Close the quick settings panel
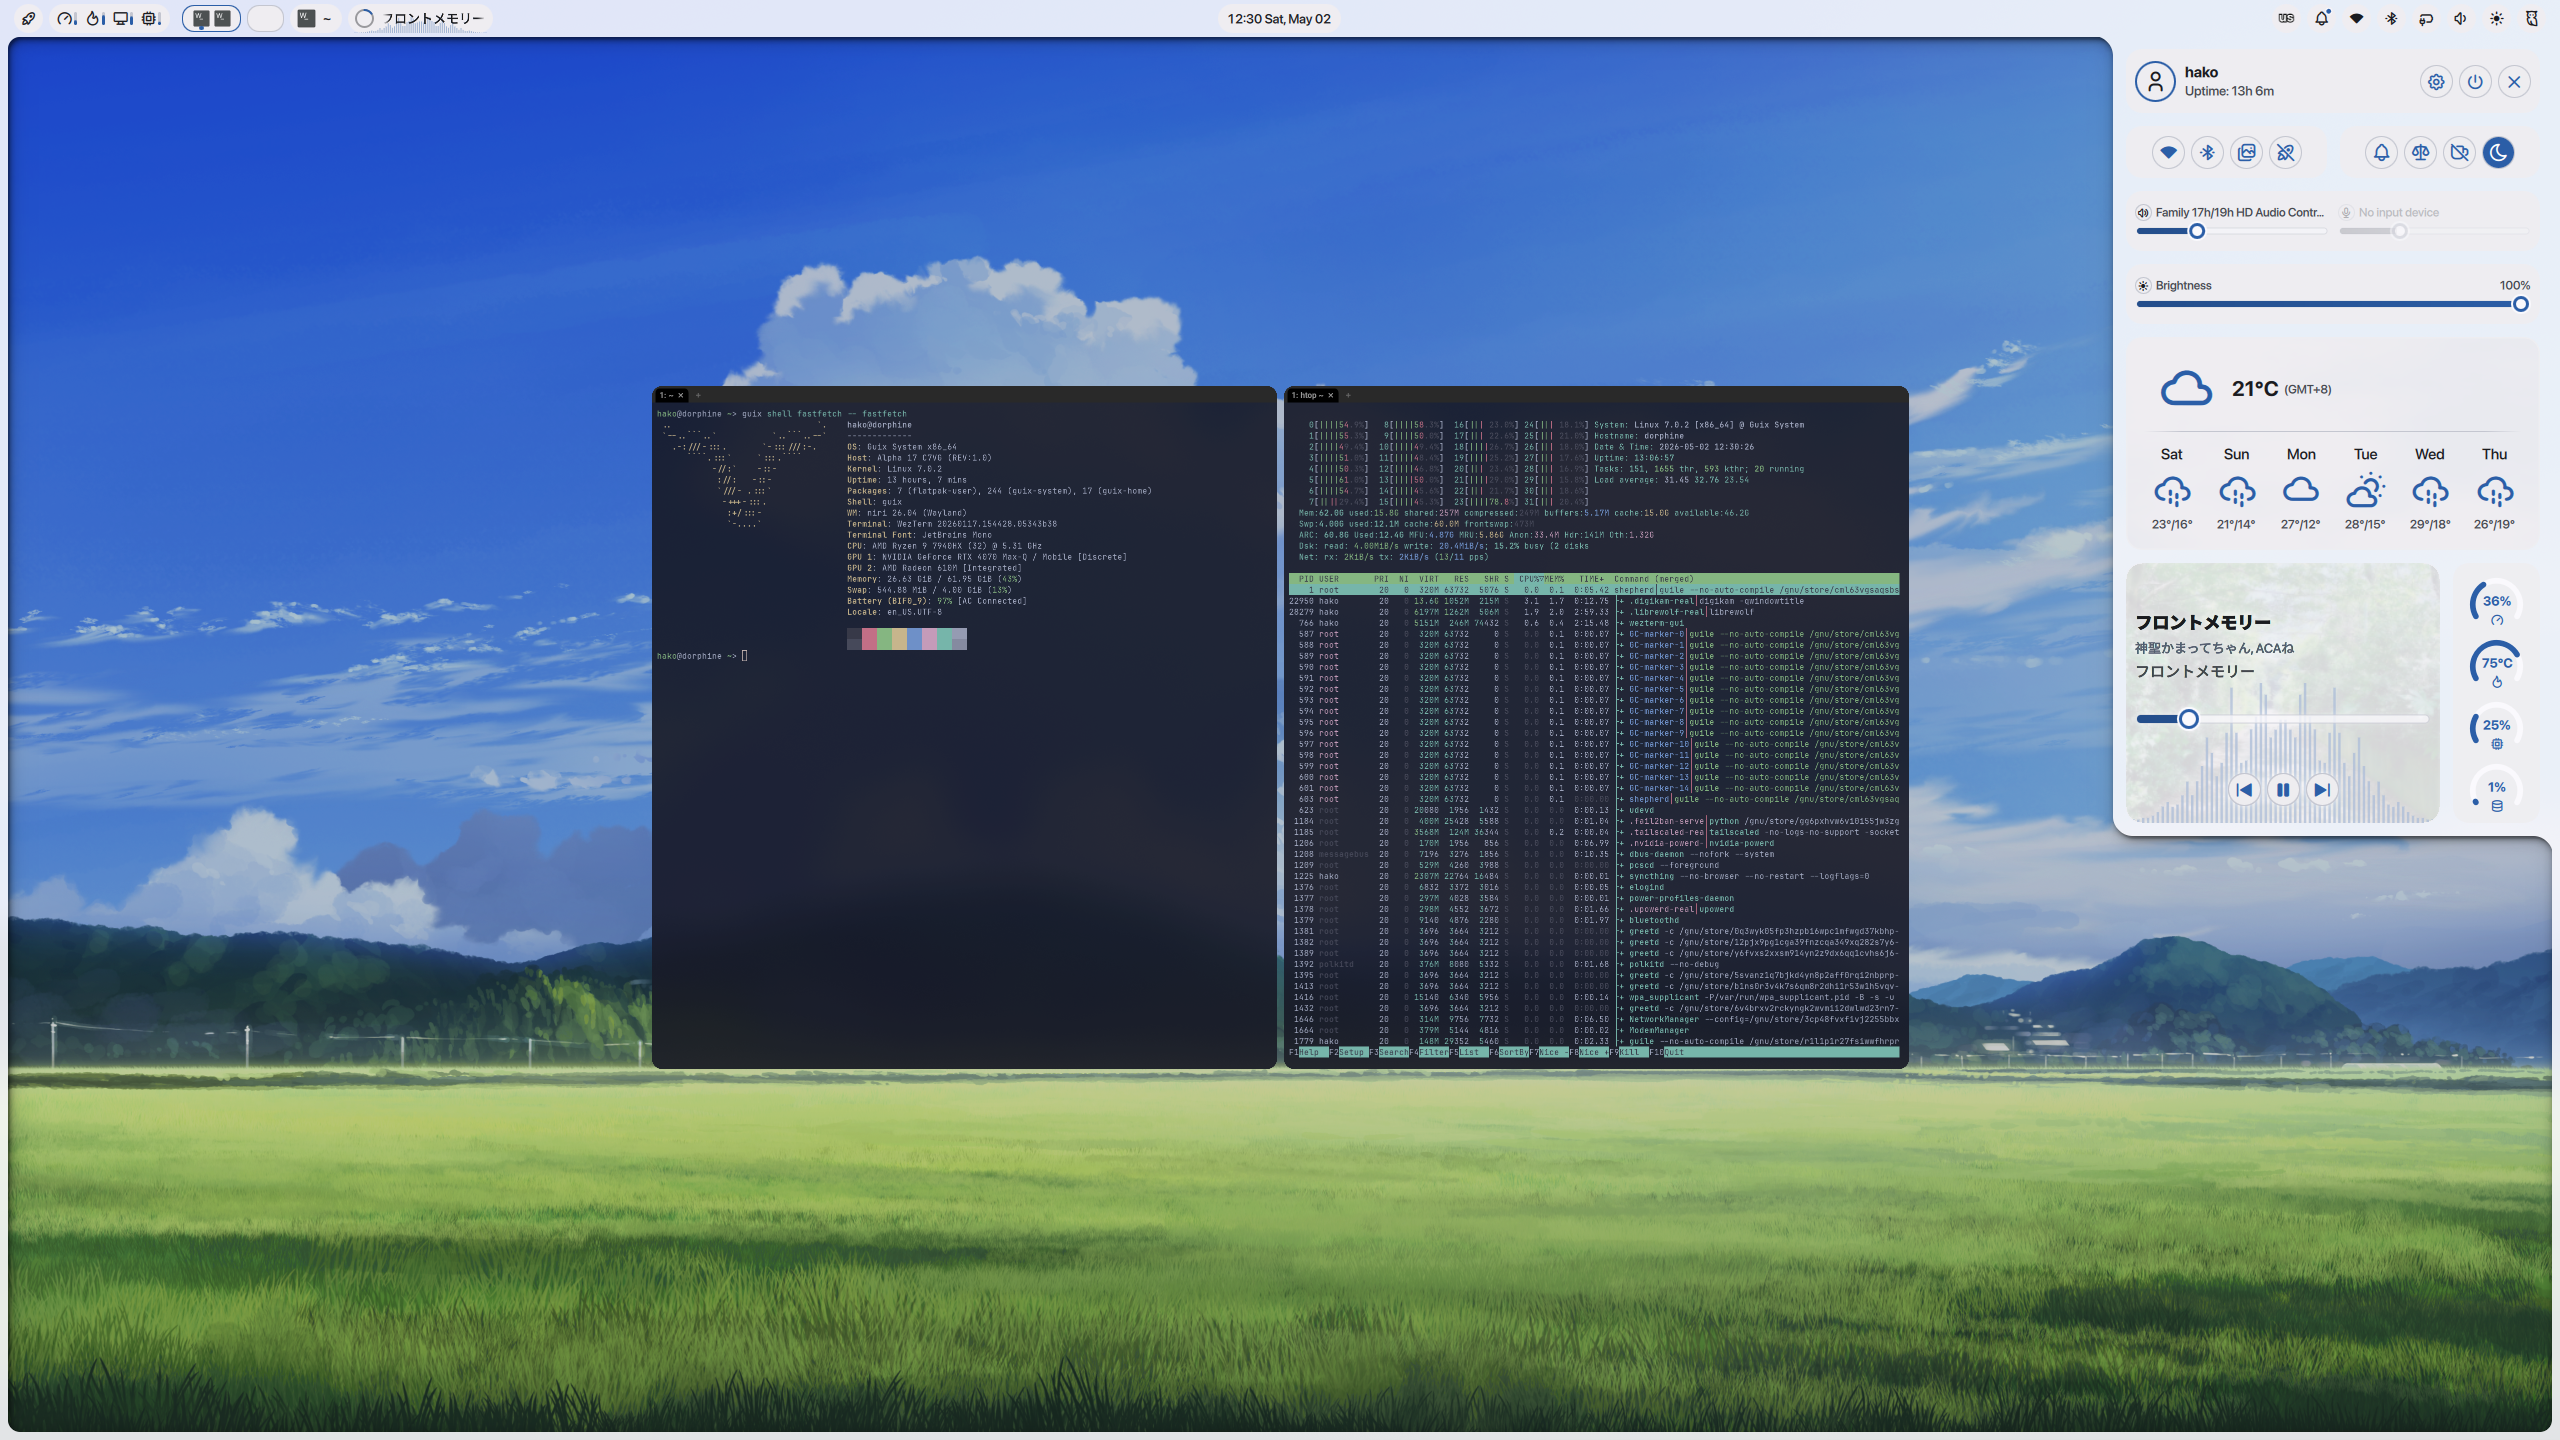The image size is (2560, 1440). click(x=2514, y=82)
